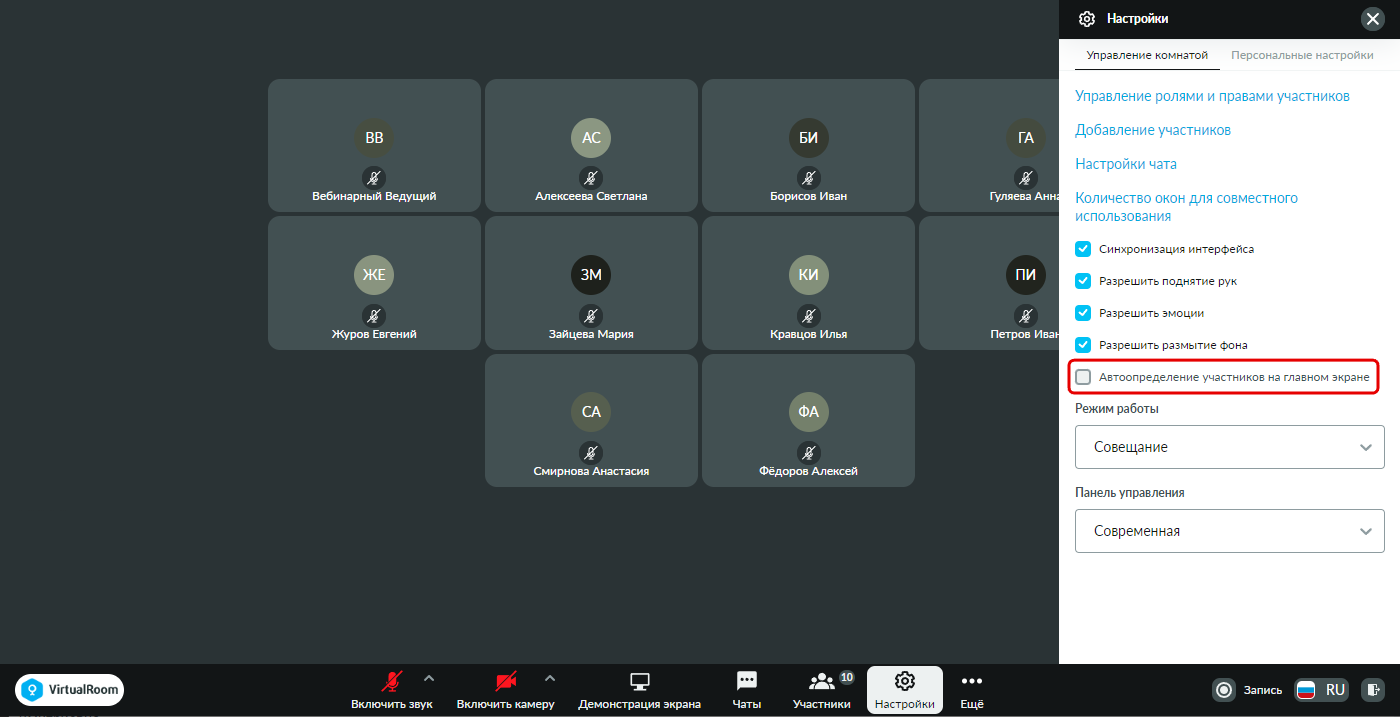Click the VirtualRoom logo

pos(69,690)
